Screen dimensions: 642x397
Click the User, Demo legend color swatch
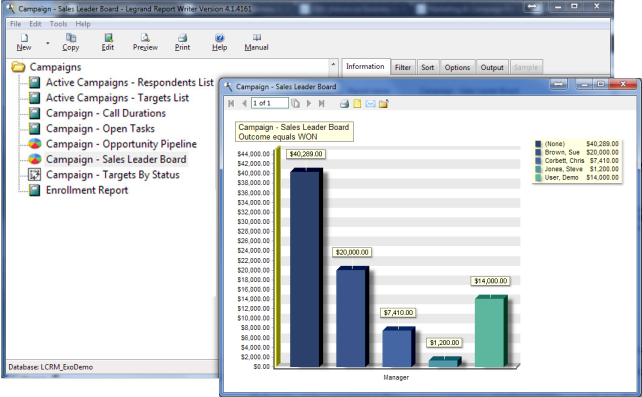(x=538, y=178)
